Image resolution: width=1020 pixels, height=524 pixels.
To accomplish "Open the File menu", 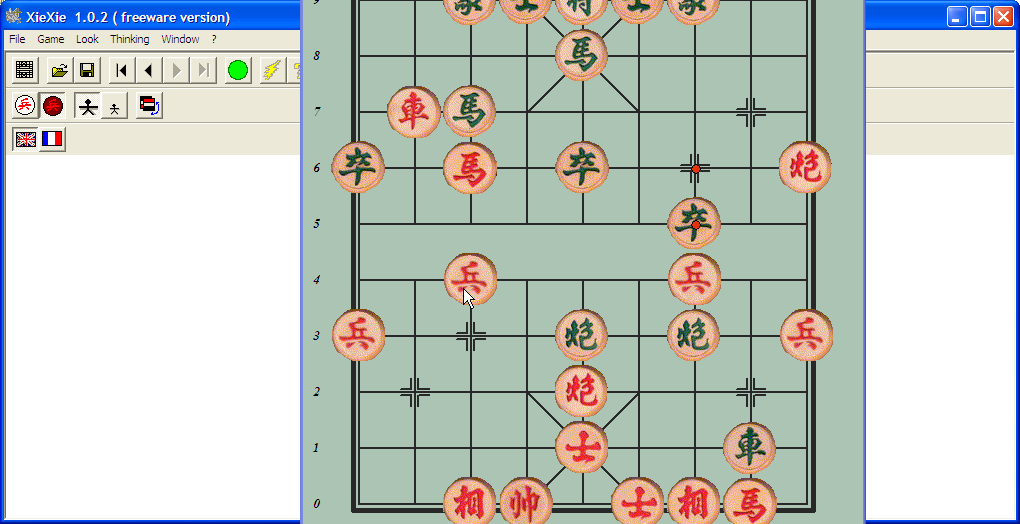I will 17,39.
